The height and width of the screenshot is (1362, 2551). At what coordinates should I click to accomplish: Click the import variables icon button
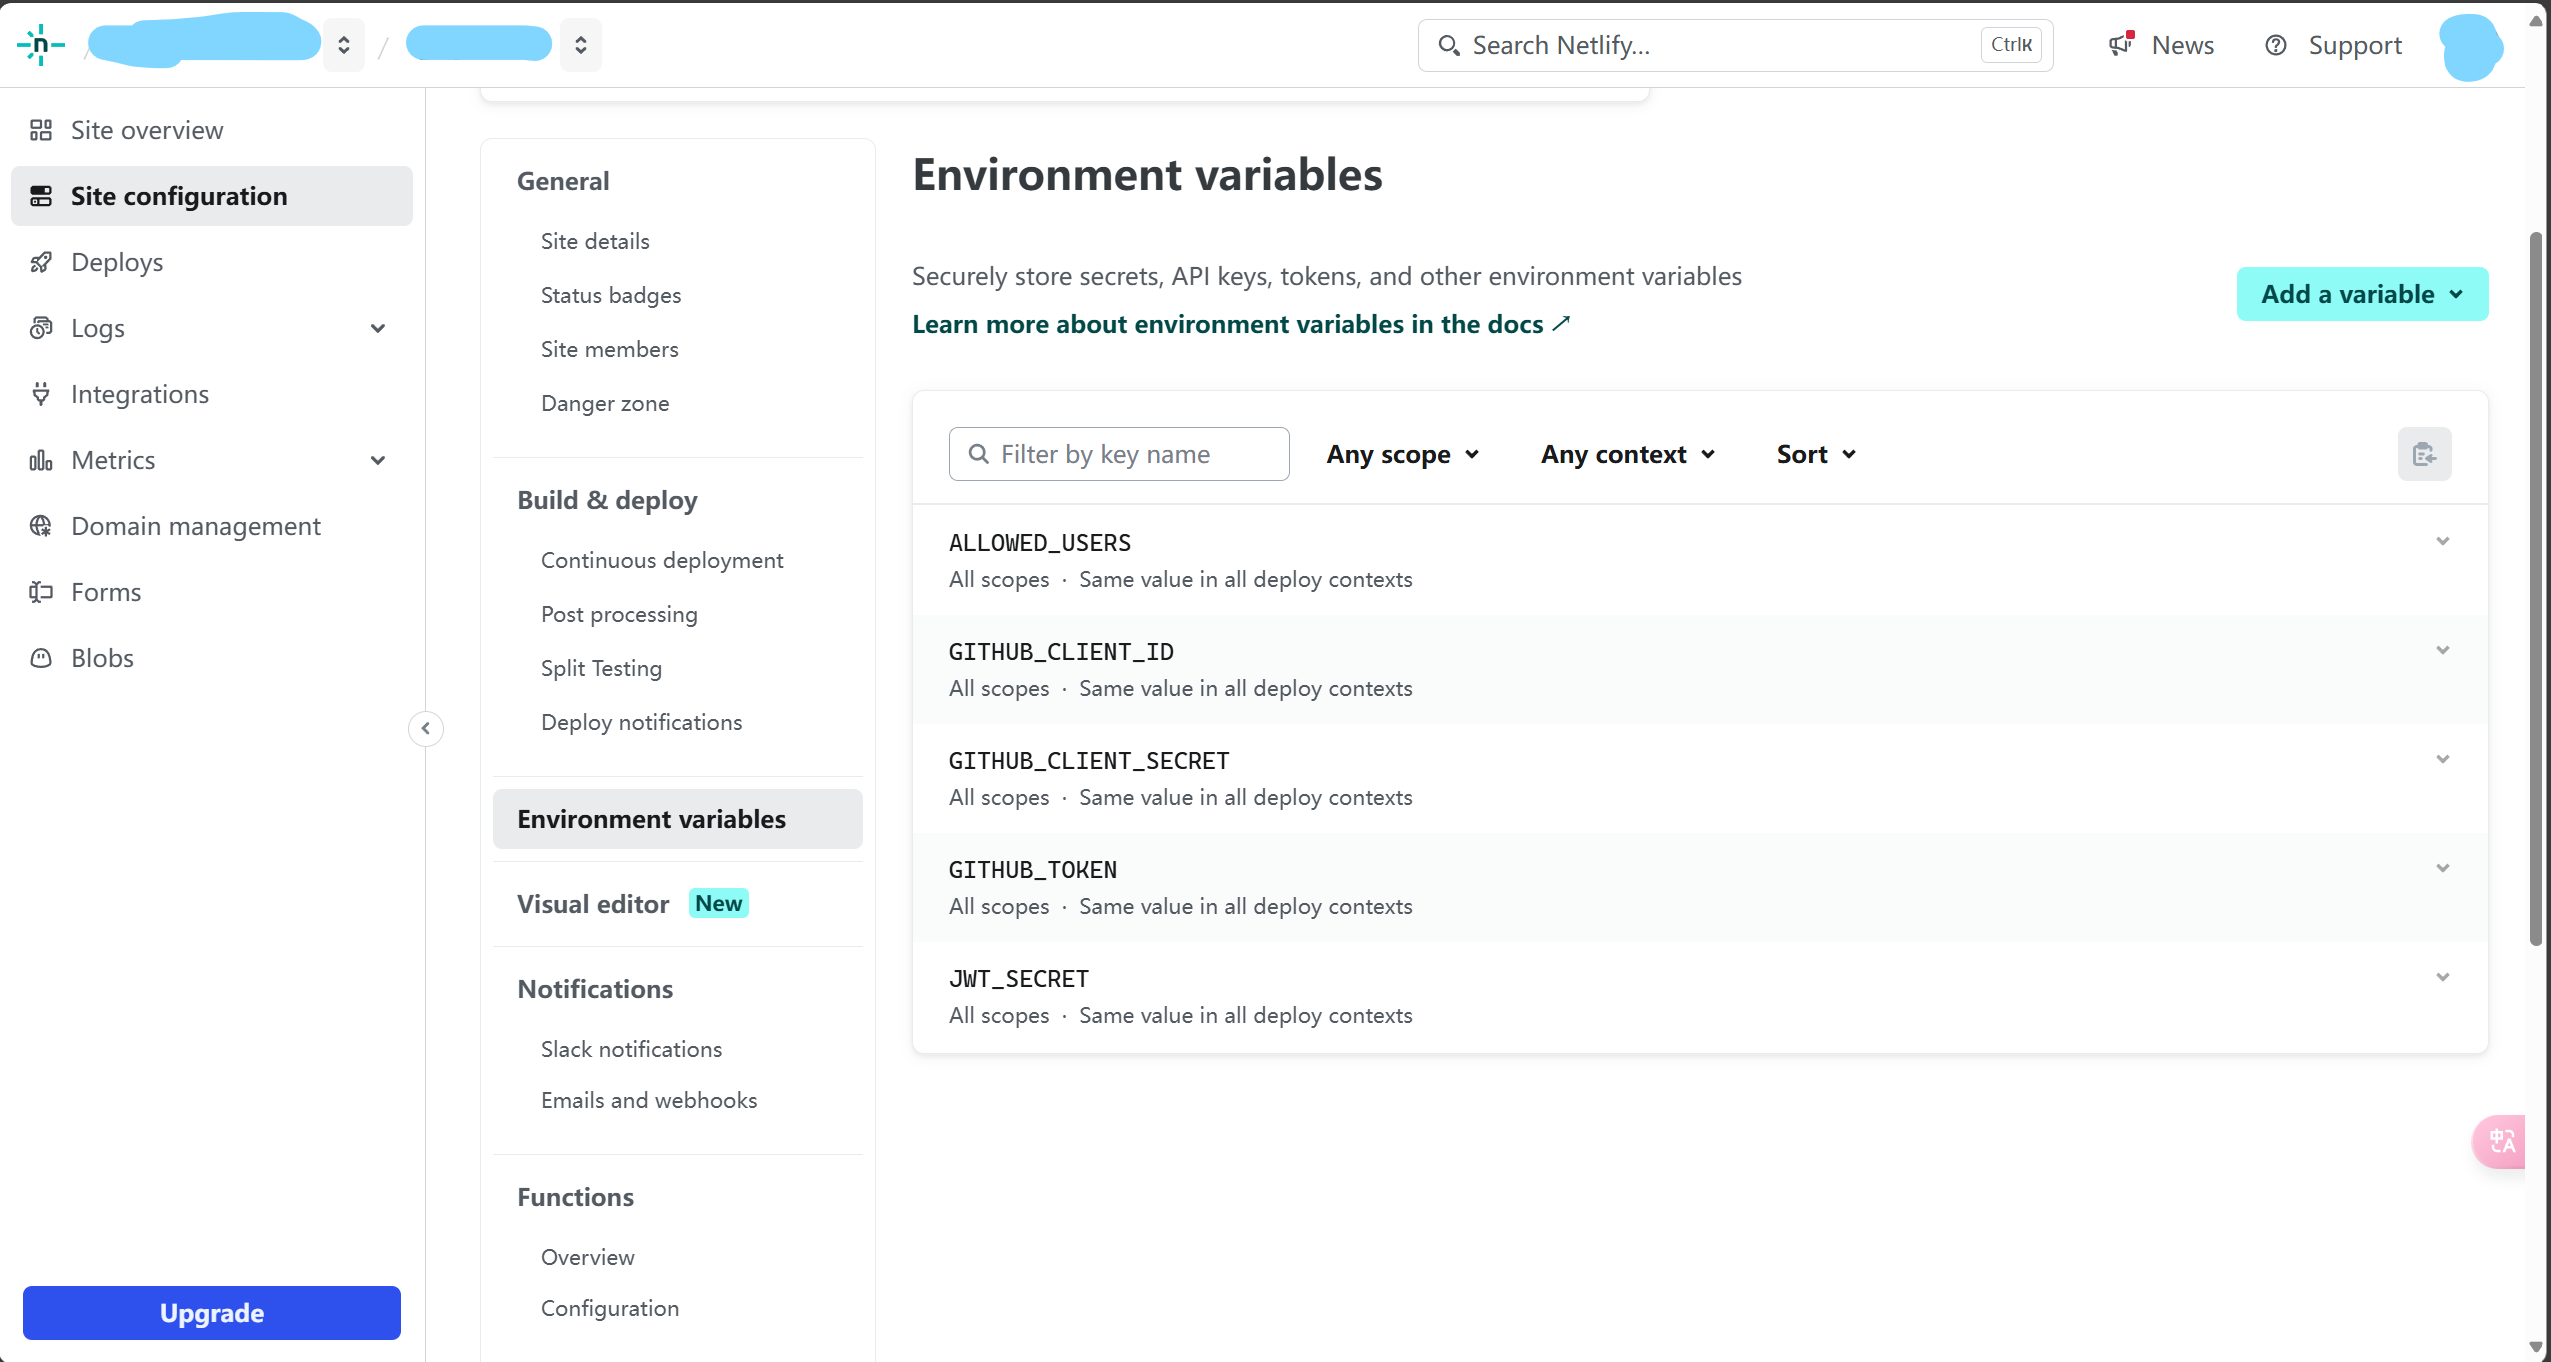point(2424,454)
